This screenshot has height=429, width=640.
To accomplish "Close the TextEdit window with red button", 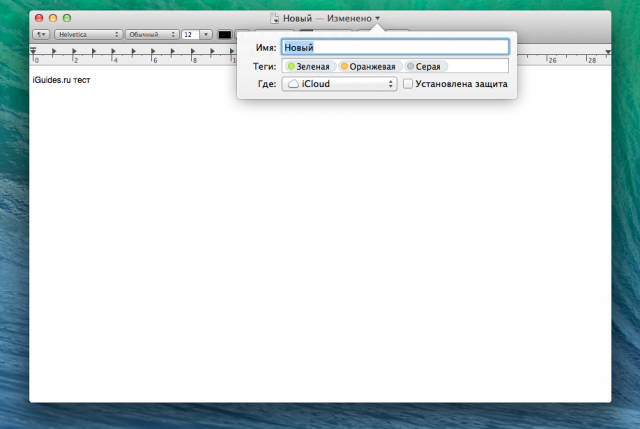I will [x=39, y=18].
